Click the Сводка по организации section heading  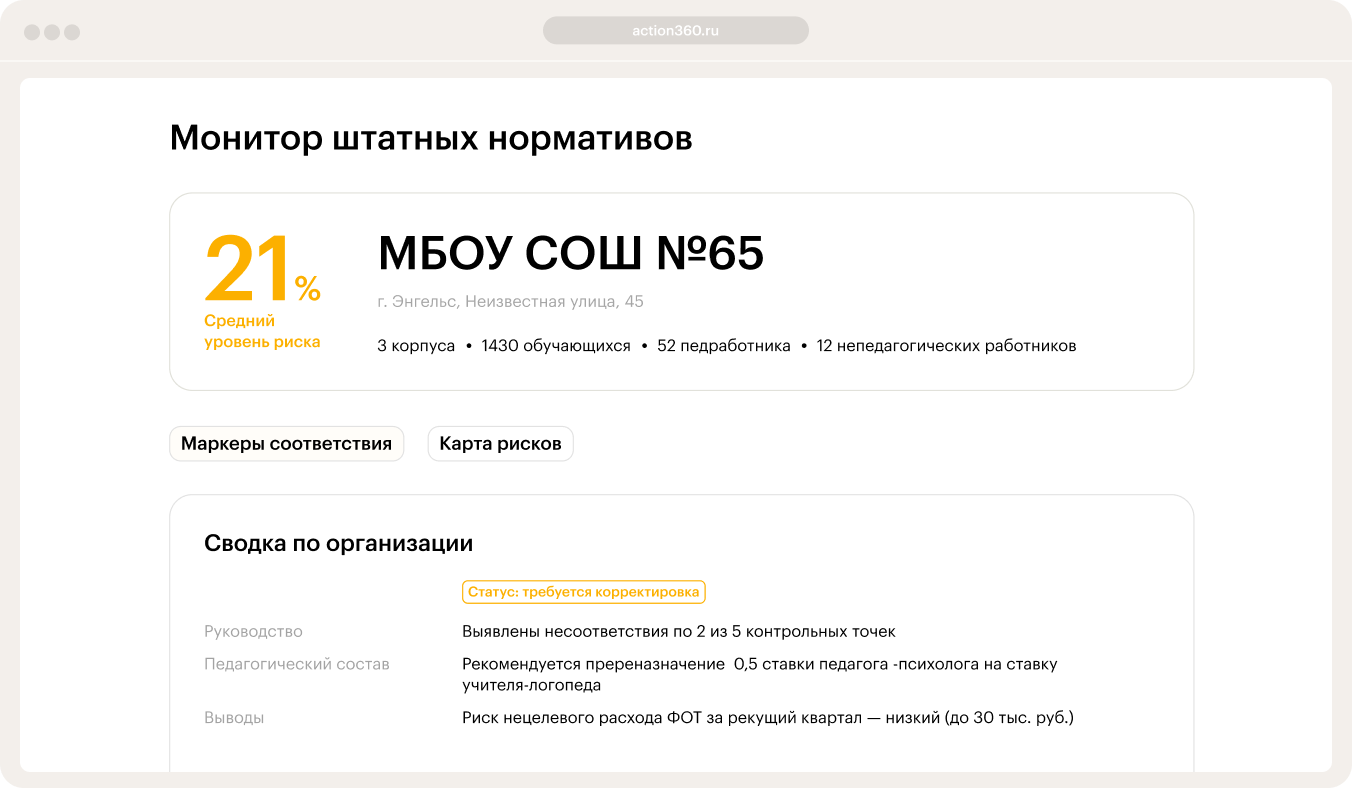(x=339, y=544)
